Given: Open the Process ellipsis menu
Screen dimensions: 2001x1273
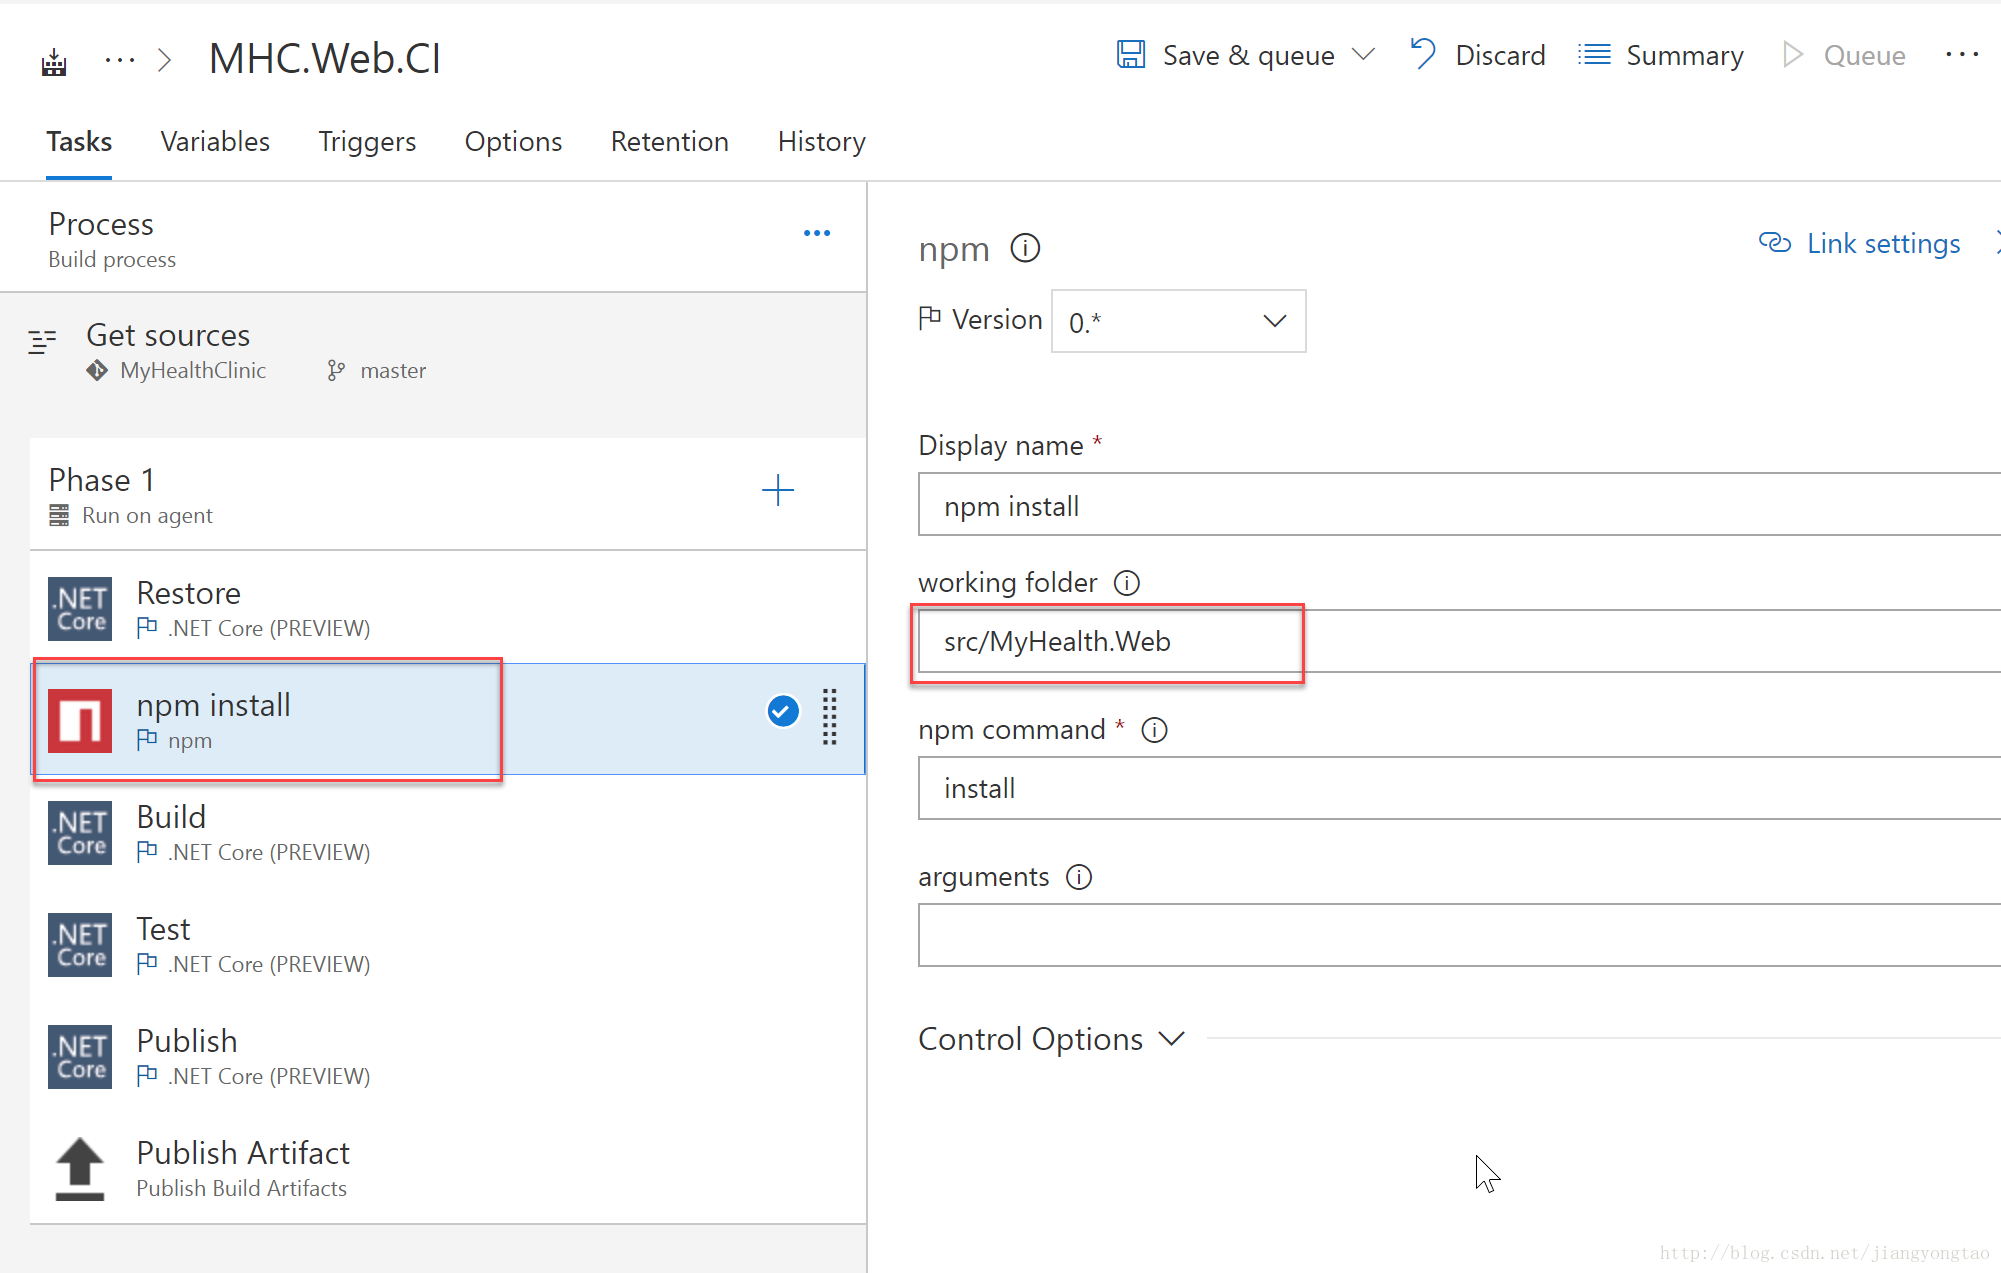Looking at the screenshot, I should tap(817, 233).
